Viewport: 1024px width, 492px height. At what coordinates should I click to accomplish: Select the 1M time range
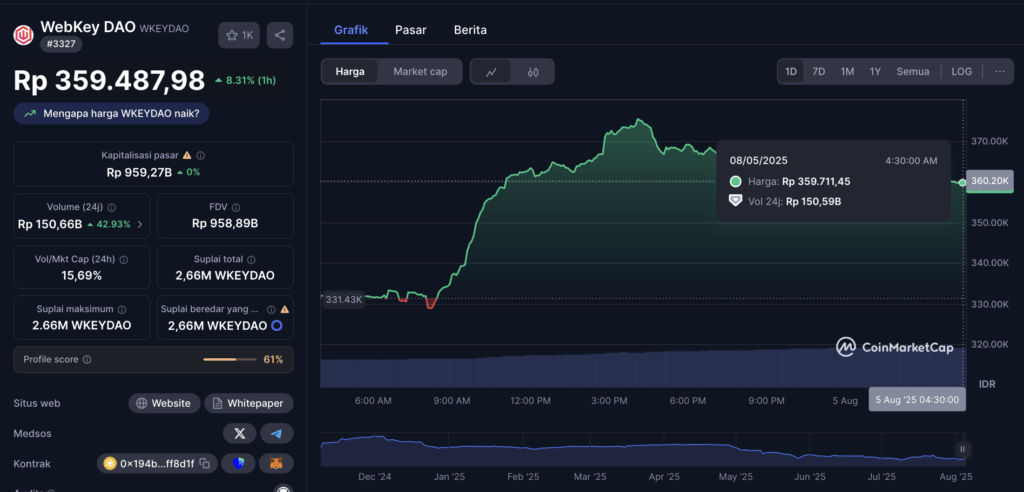click(847, 72)
